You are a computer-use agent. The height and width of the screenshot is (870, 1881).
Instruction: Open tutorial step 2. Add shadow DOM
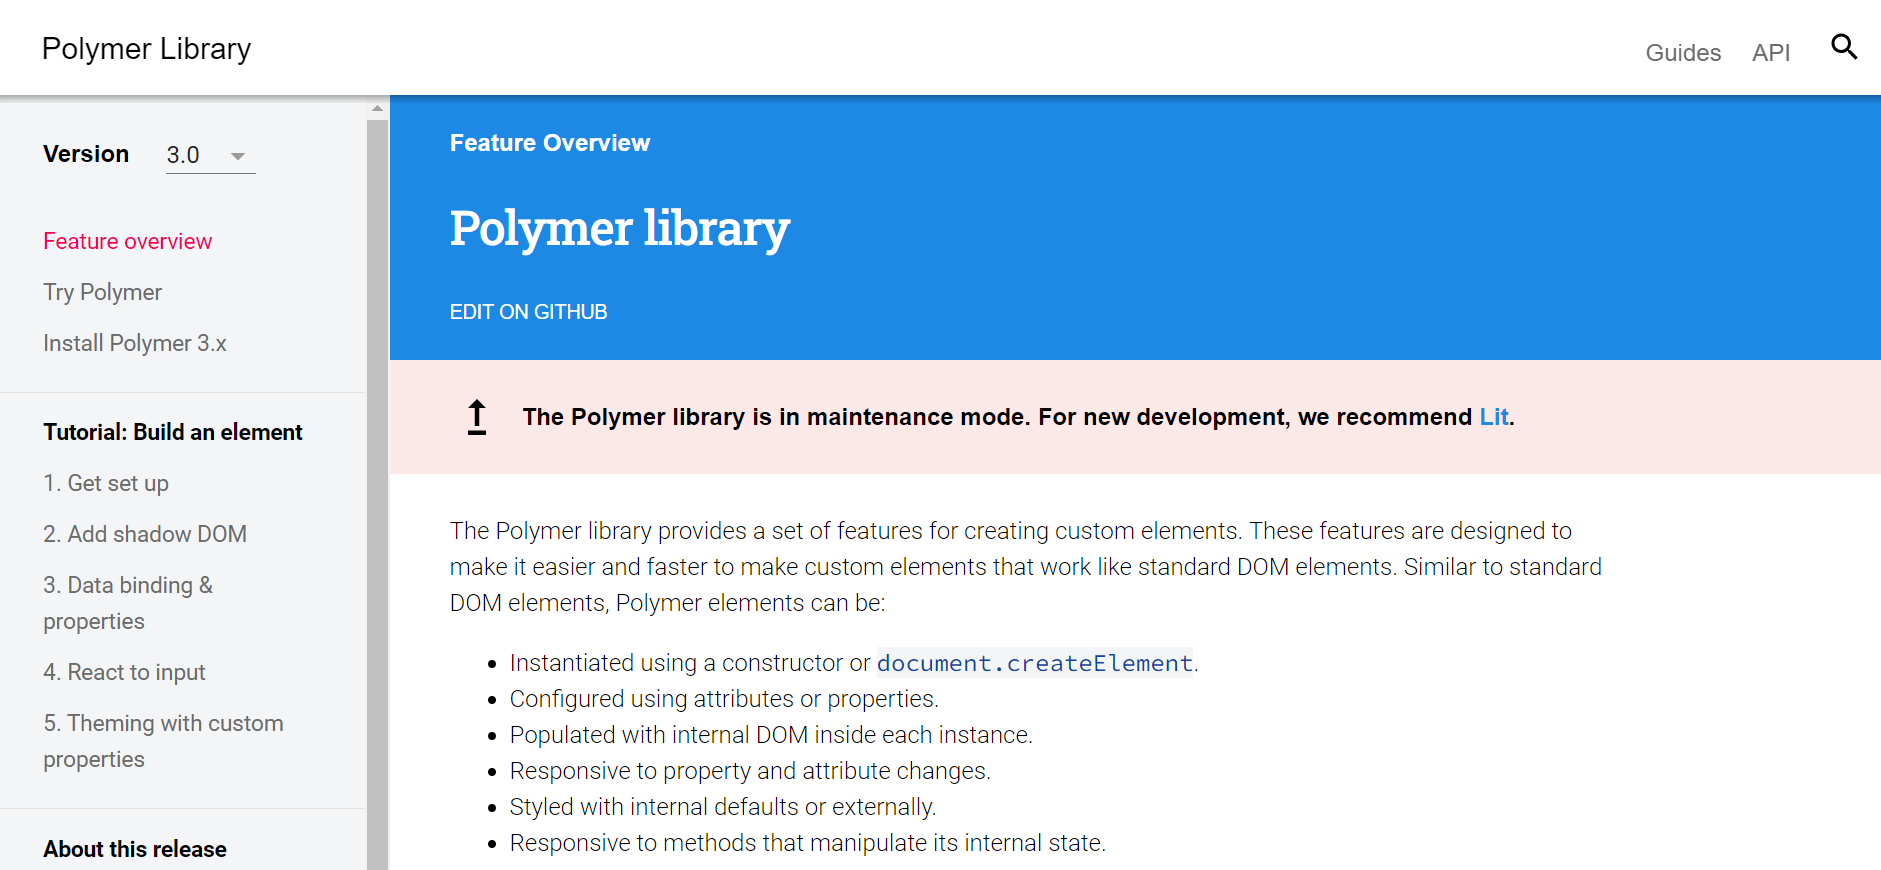coord(145,534)
